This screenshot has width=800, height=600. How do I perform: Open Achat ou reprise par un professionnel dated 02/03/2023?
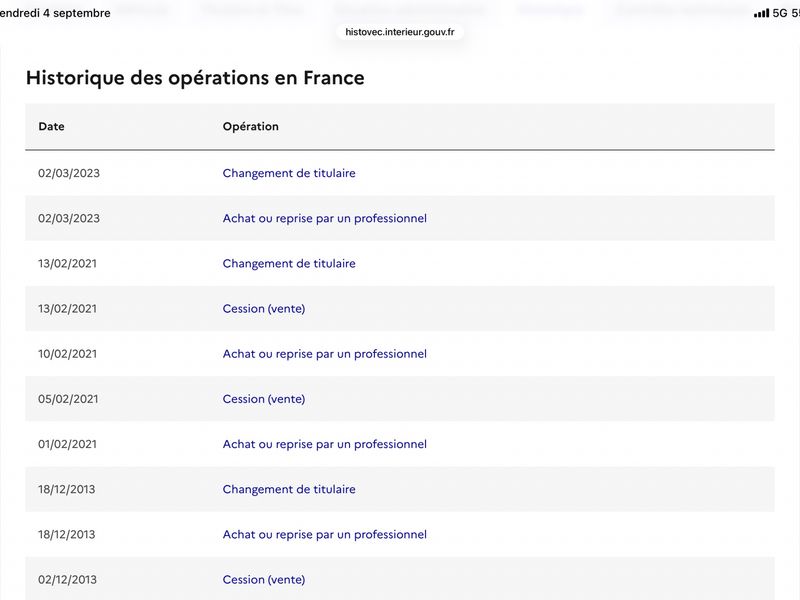[x=324, y=218]
